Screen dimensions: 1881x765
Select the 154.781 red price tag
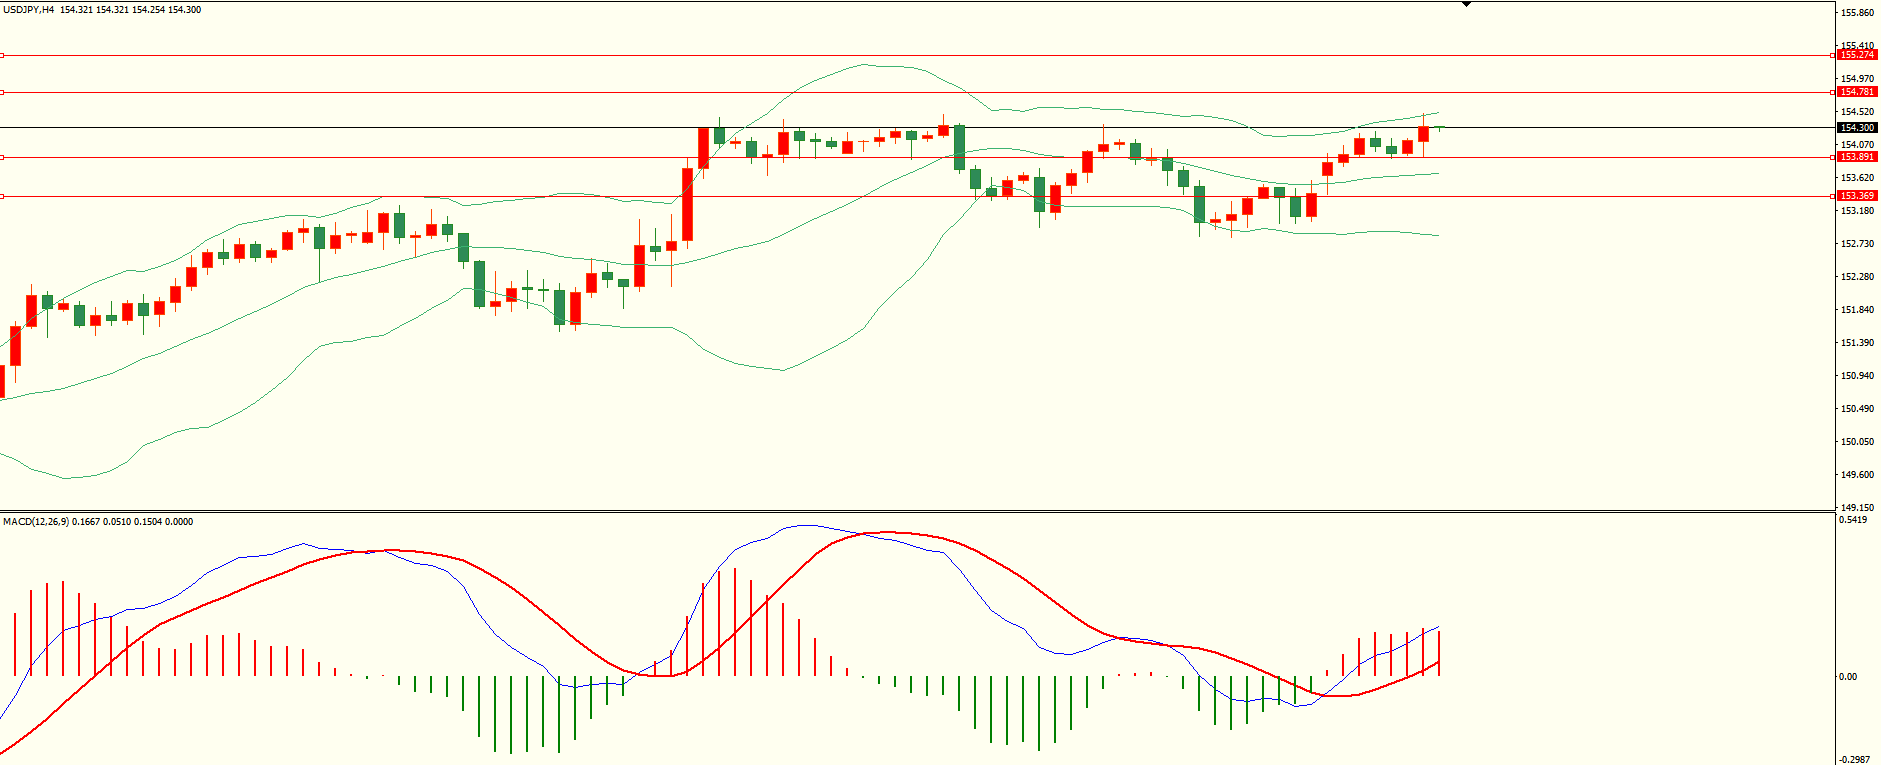point(1858,92)
